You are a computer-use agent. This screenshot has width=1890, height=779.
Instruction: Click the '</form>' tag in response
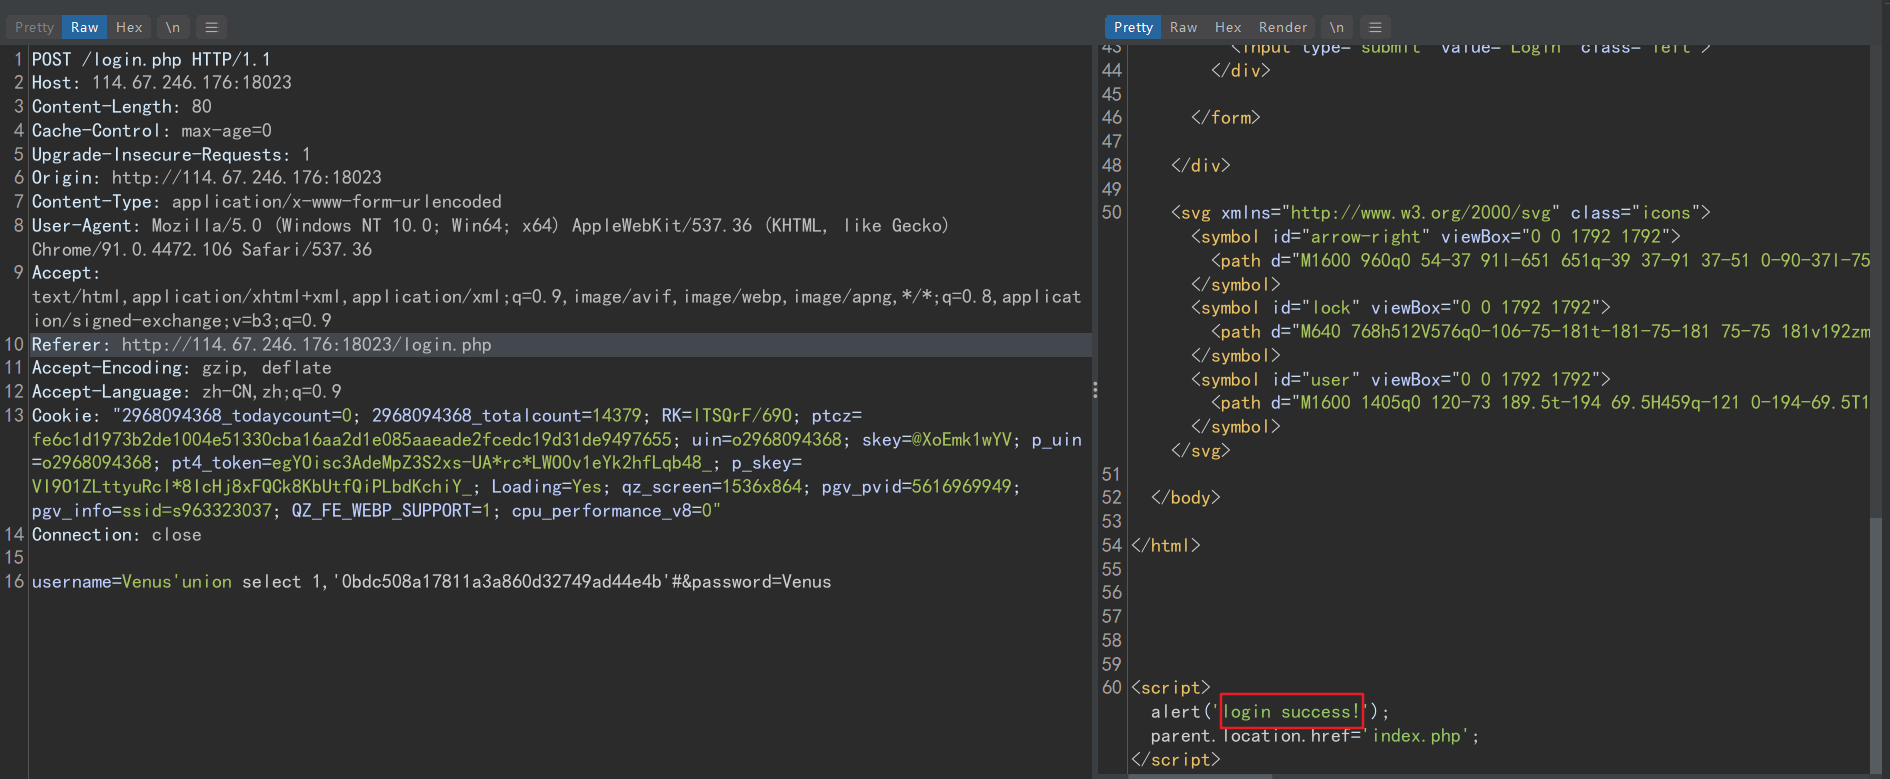point(1226,118)
